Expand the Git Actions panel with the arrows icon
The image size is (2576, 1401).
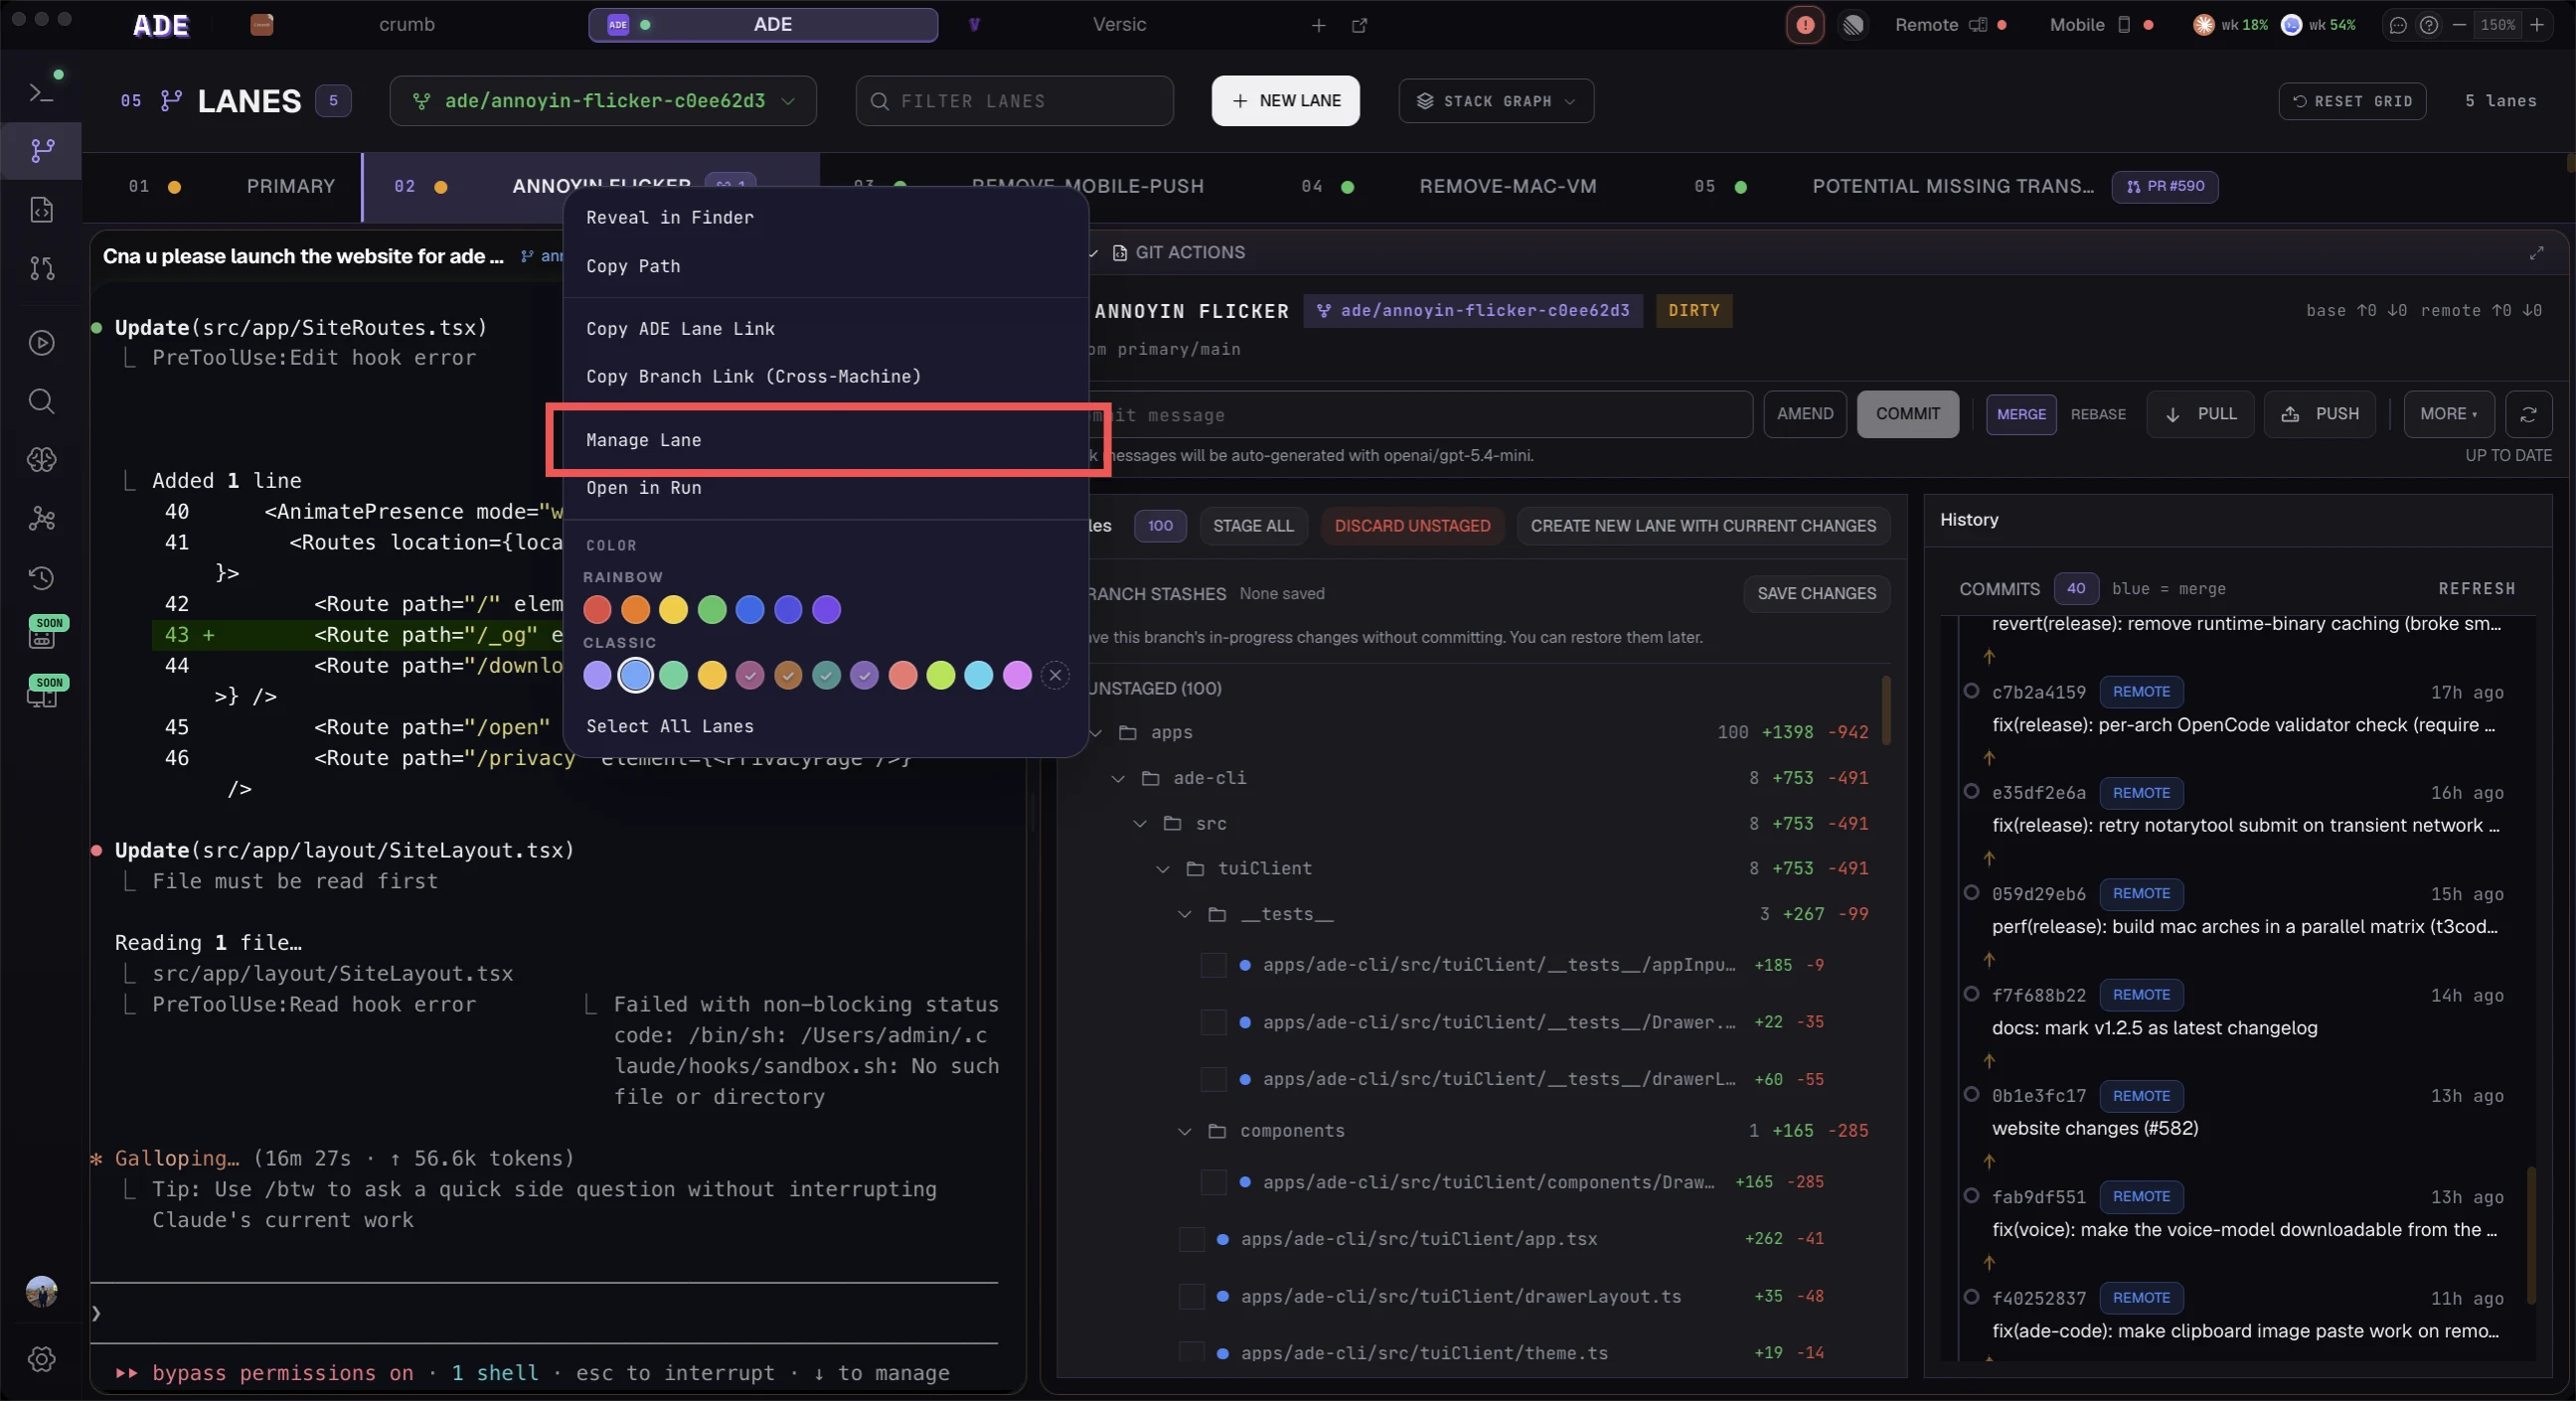click(x=2536, y=253)
